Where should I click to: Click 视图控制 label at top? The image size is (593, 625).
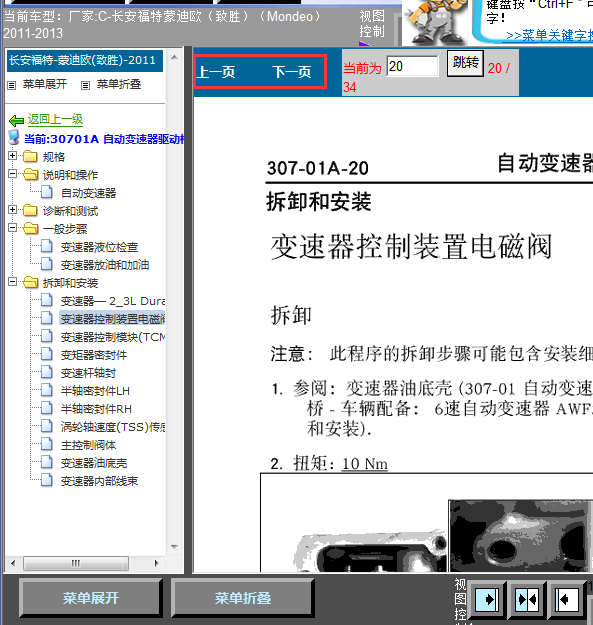click(372, 24)
